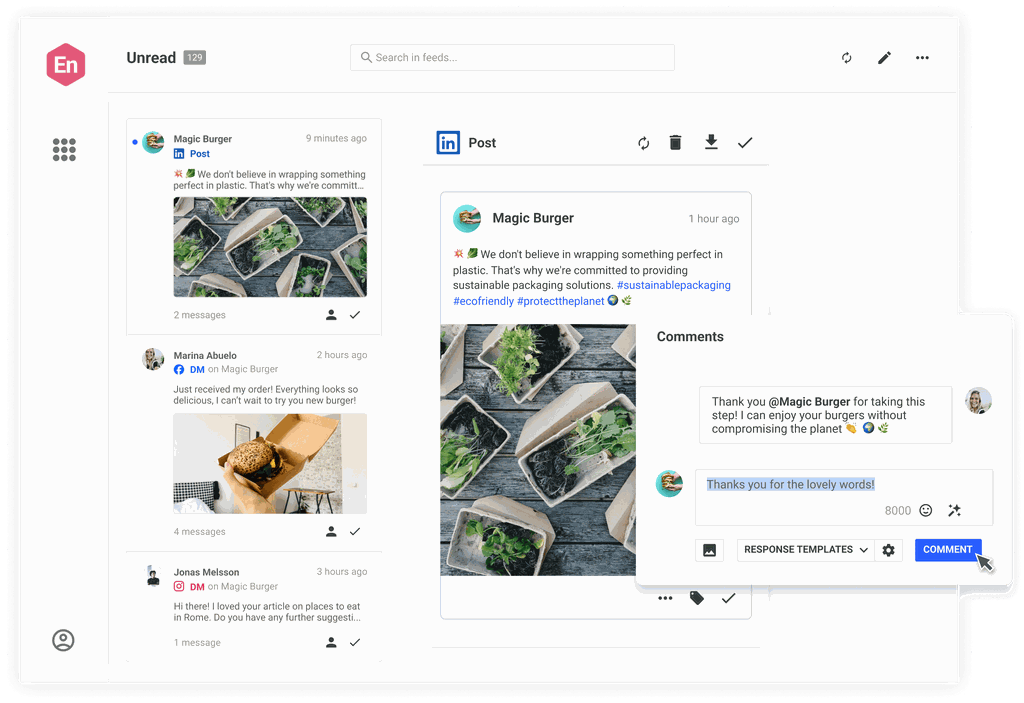Viewport: 1024px width, 703px height.
Task: Tag the post using label icon
Action: [x=697, y=598]
